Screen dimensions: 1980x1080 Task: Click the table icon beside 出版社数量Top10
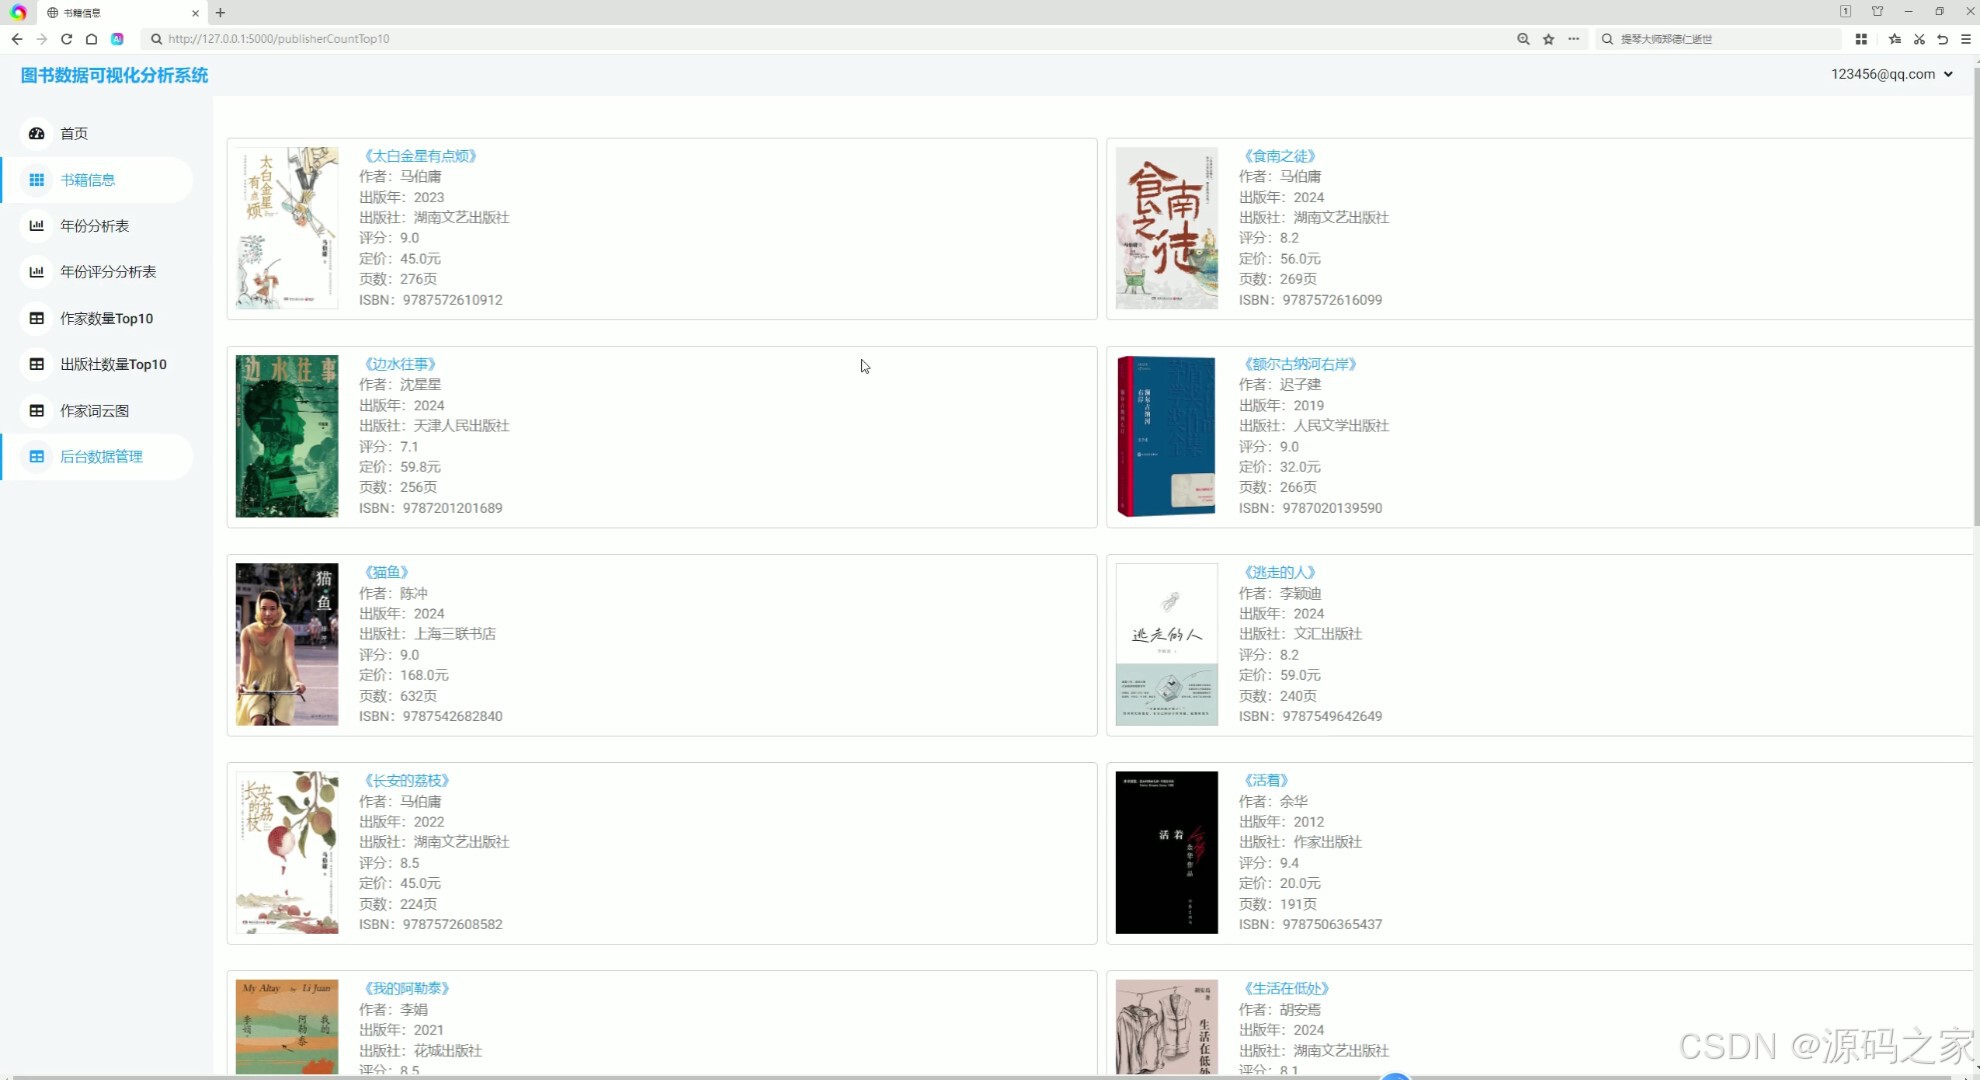point(37,364)
